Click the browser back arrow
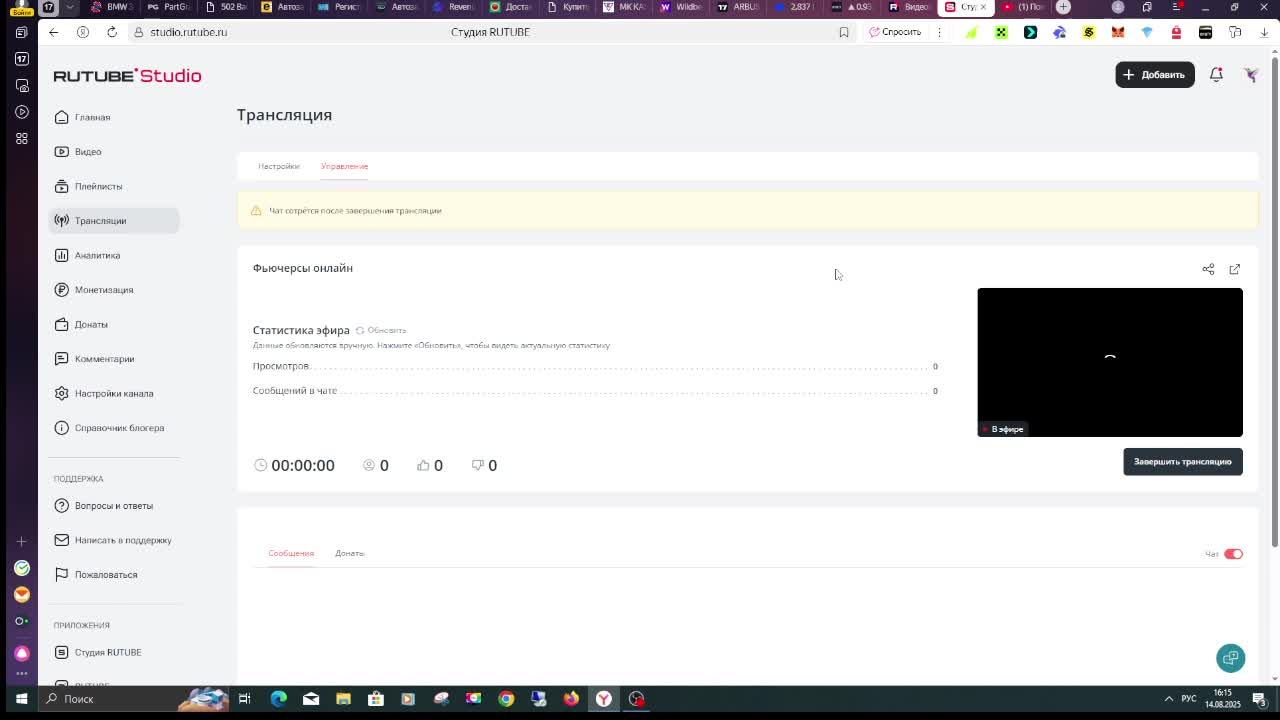This screenshot has width=1280, height=720. (54, 32)
